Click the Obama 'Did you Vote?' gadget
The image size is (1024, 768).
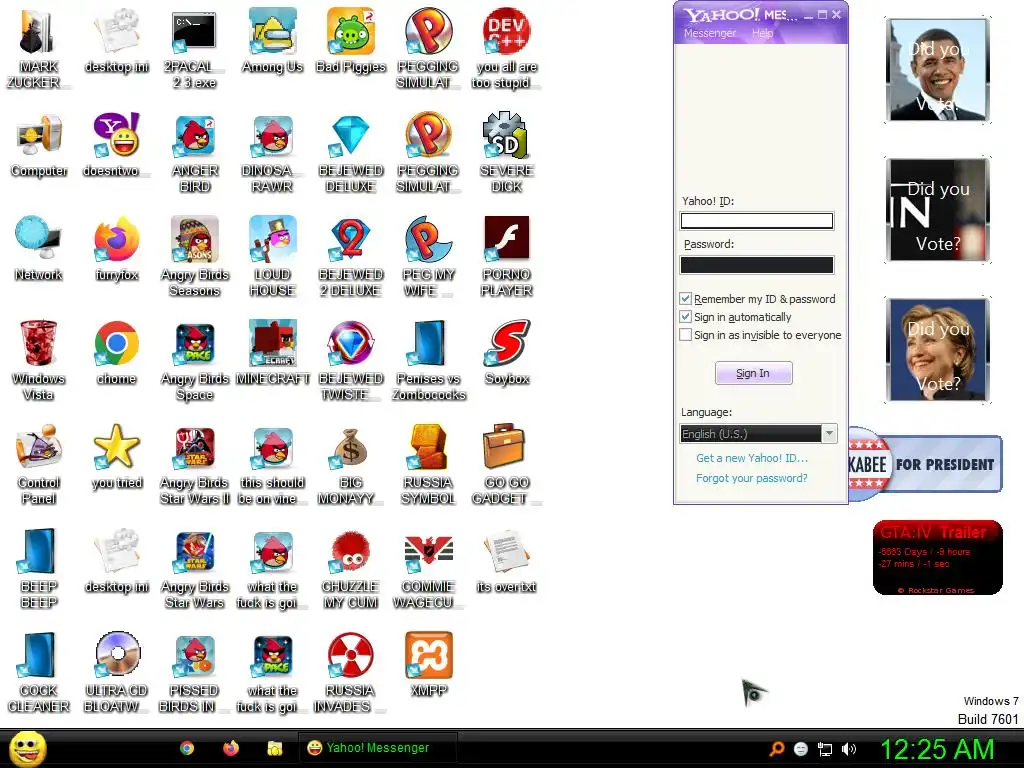pyautogui.click(x=938, y=70)
